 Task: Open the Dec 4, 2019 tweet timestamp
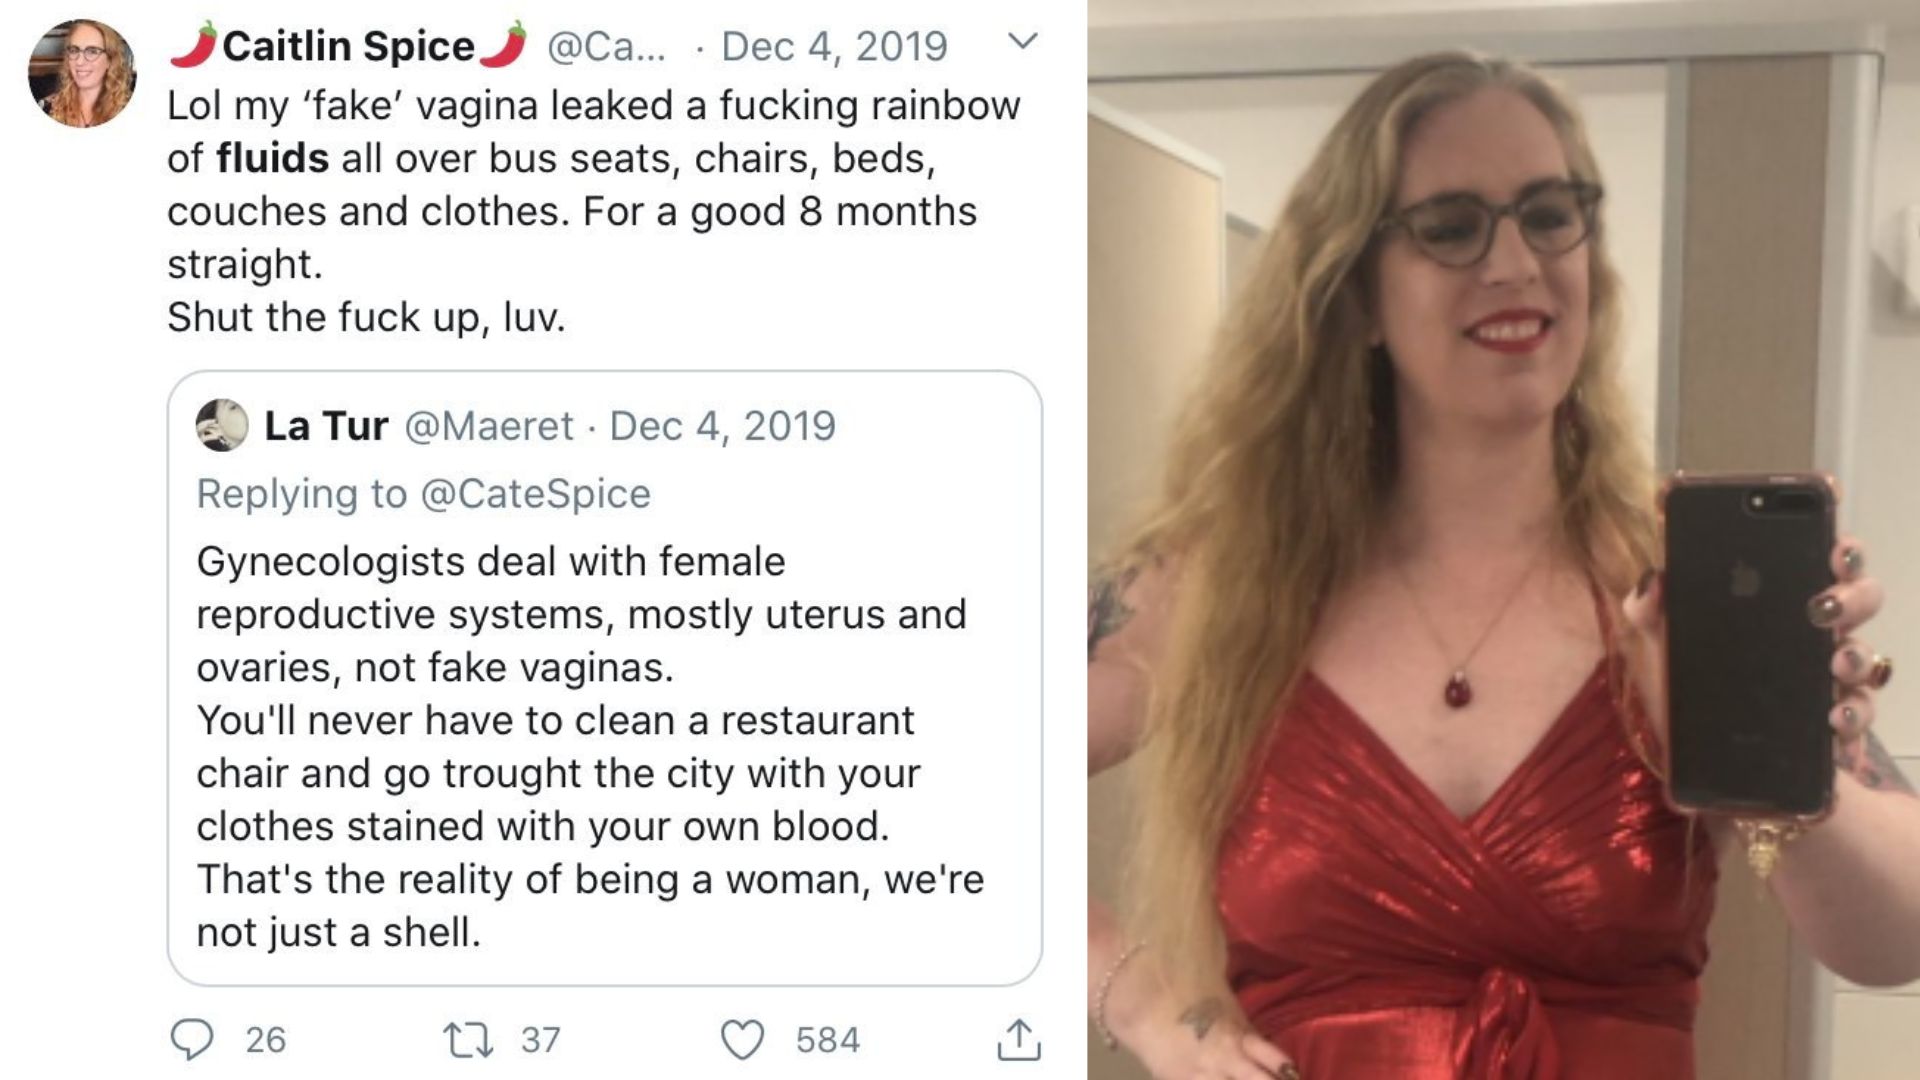coord(834,46)
